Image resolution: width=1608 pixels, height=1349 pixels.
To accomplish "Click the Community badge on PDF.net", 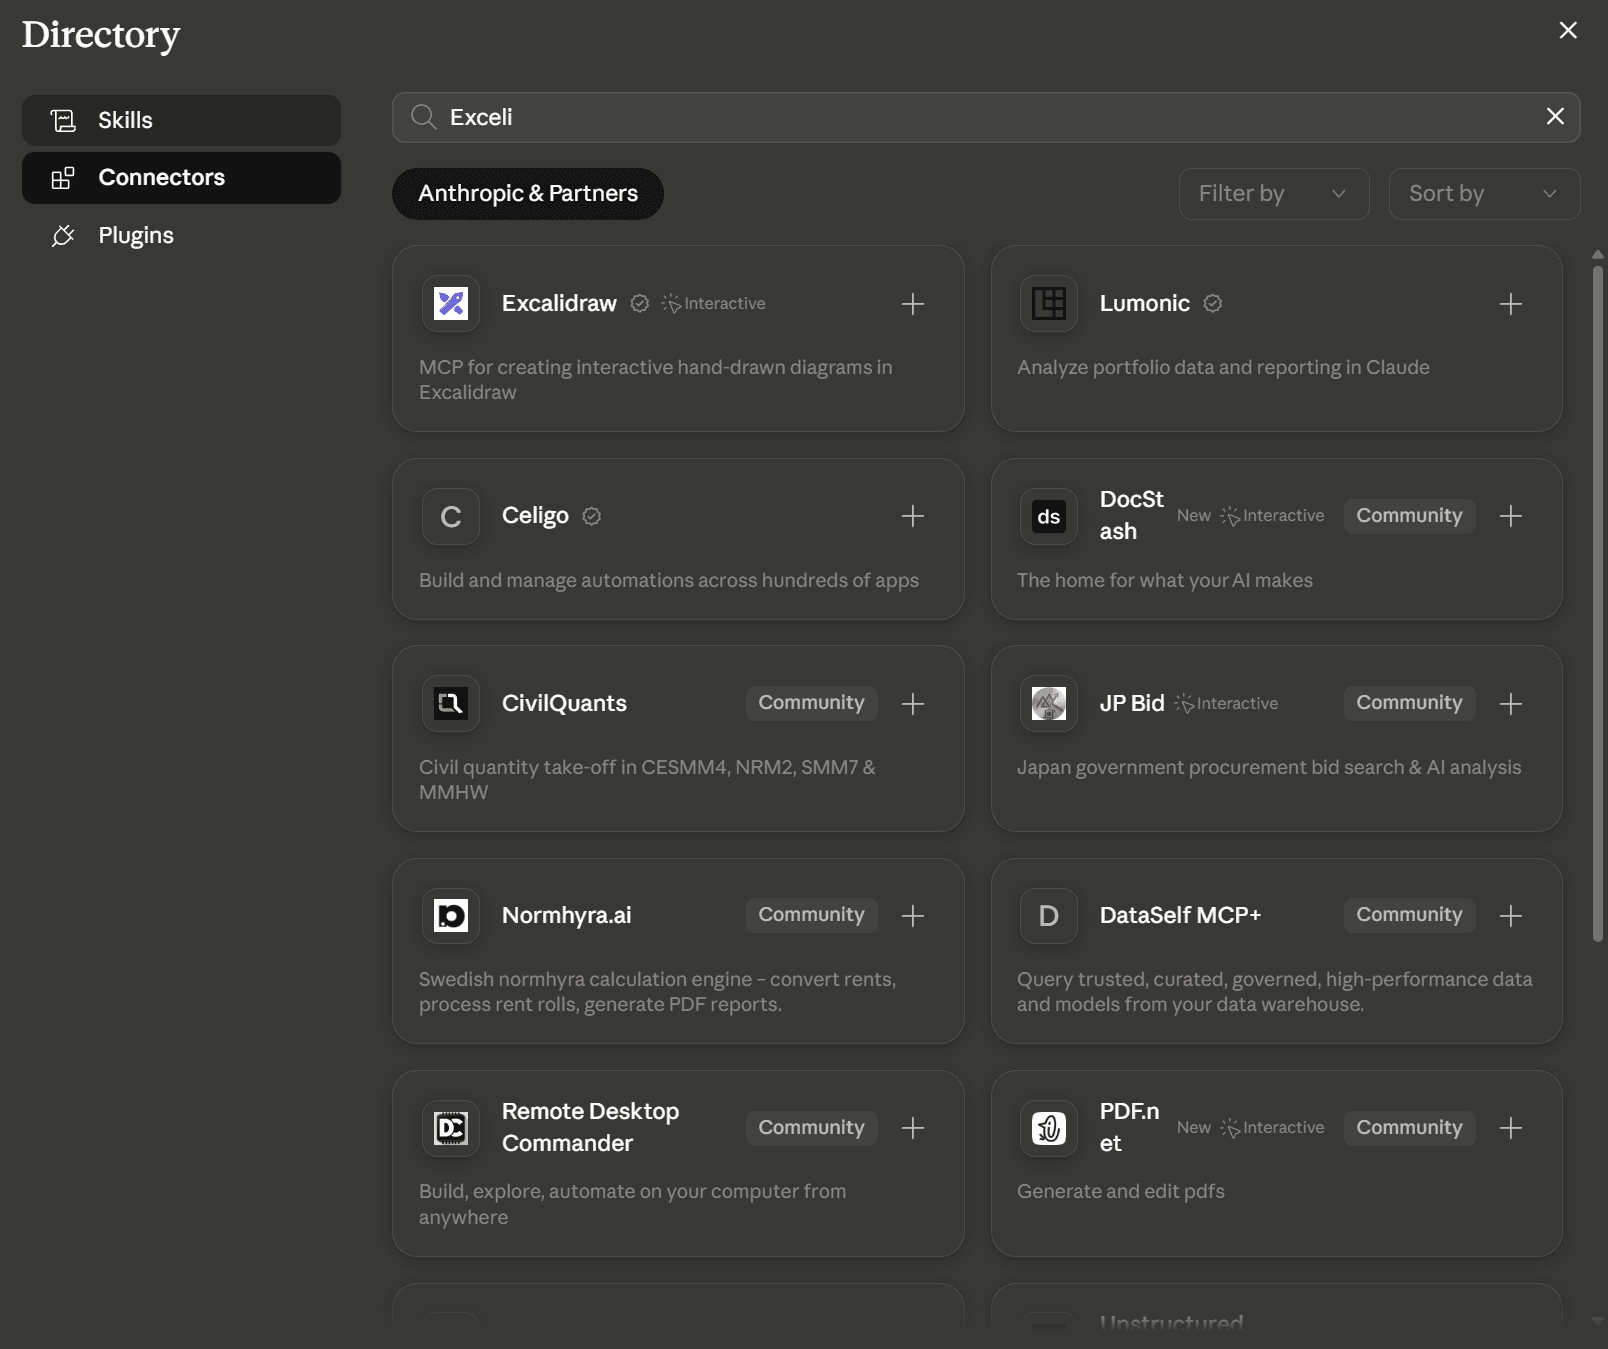I will (x=1409, y=1128).
